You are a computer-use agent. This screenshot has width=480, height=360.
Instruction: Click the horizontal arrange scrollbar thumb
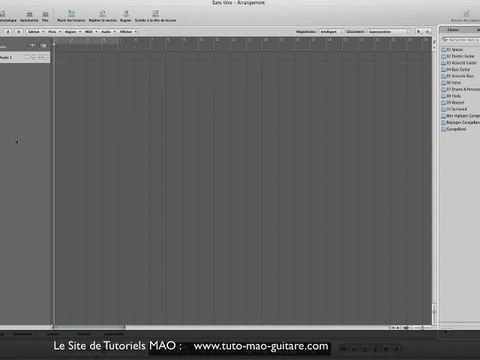pyautogui.click(x=89, y=328)
